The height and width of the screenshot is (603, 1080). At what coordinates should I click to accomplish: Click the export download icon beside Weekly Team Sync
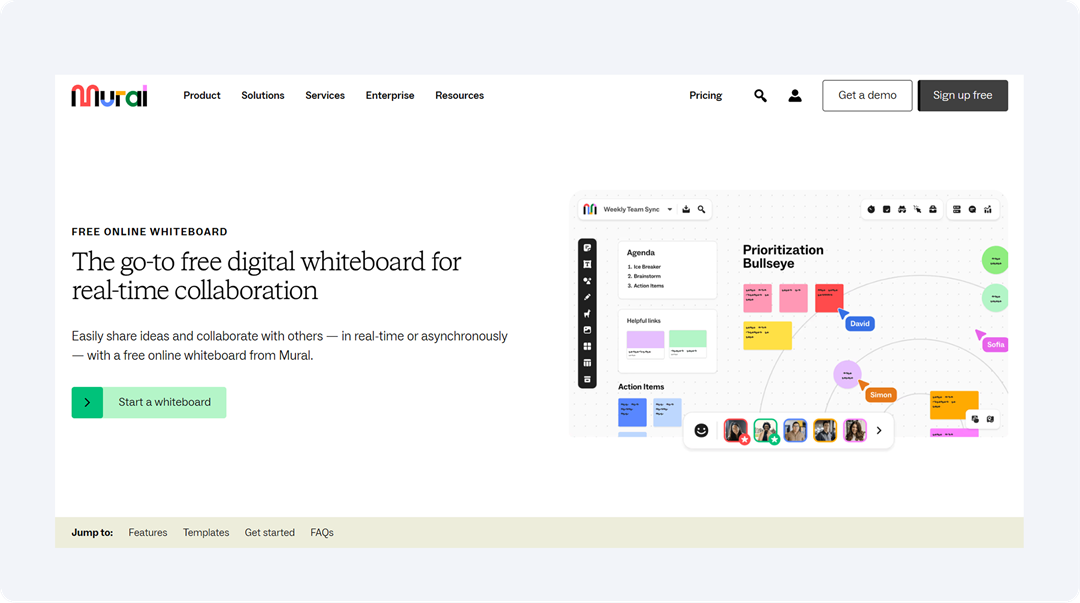[686, 209]
